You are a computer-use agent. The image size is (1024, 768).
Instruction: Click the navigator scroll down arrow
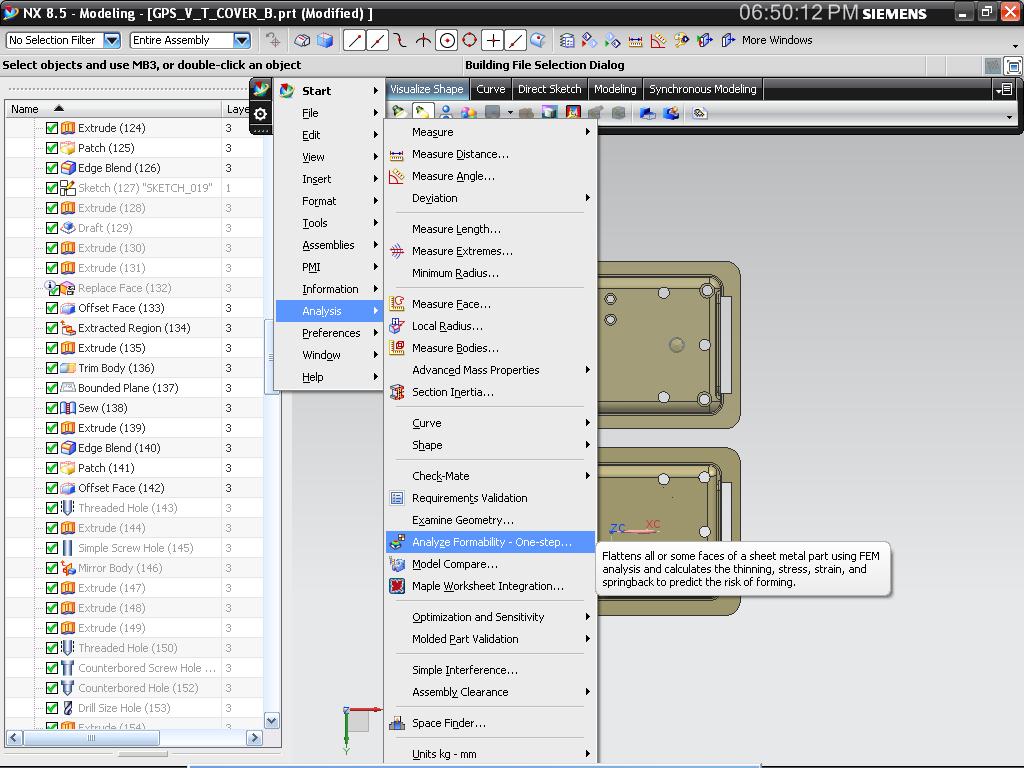point(272,721)
